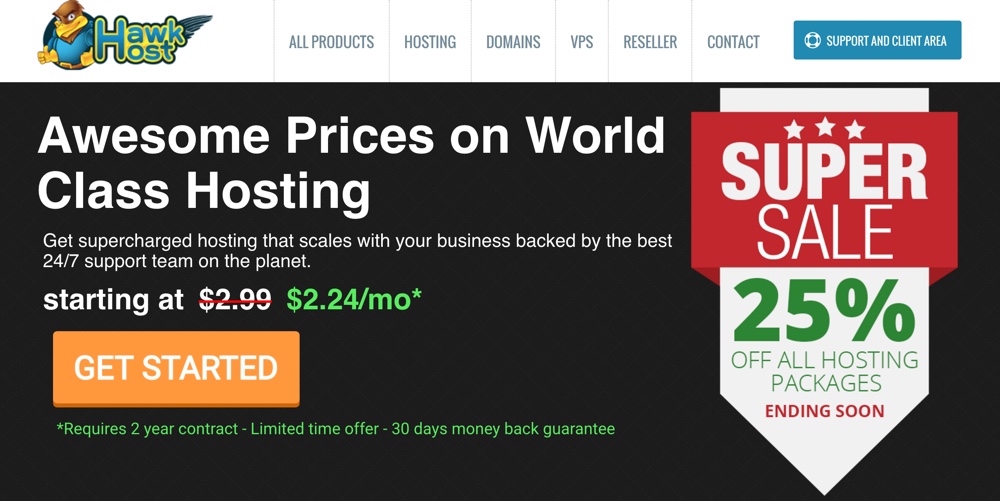Click the Ending Soon label
Image resolution: width=1000 pixels, height=501 pixels.
(824, 411)
